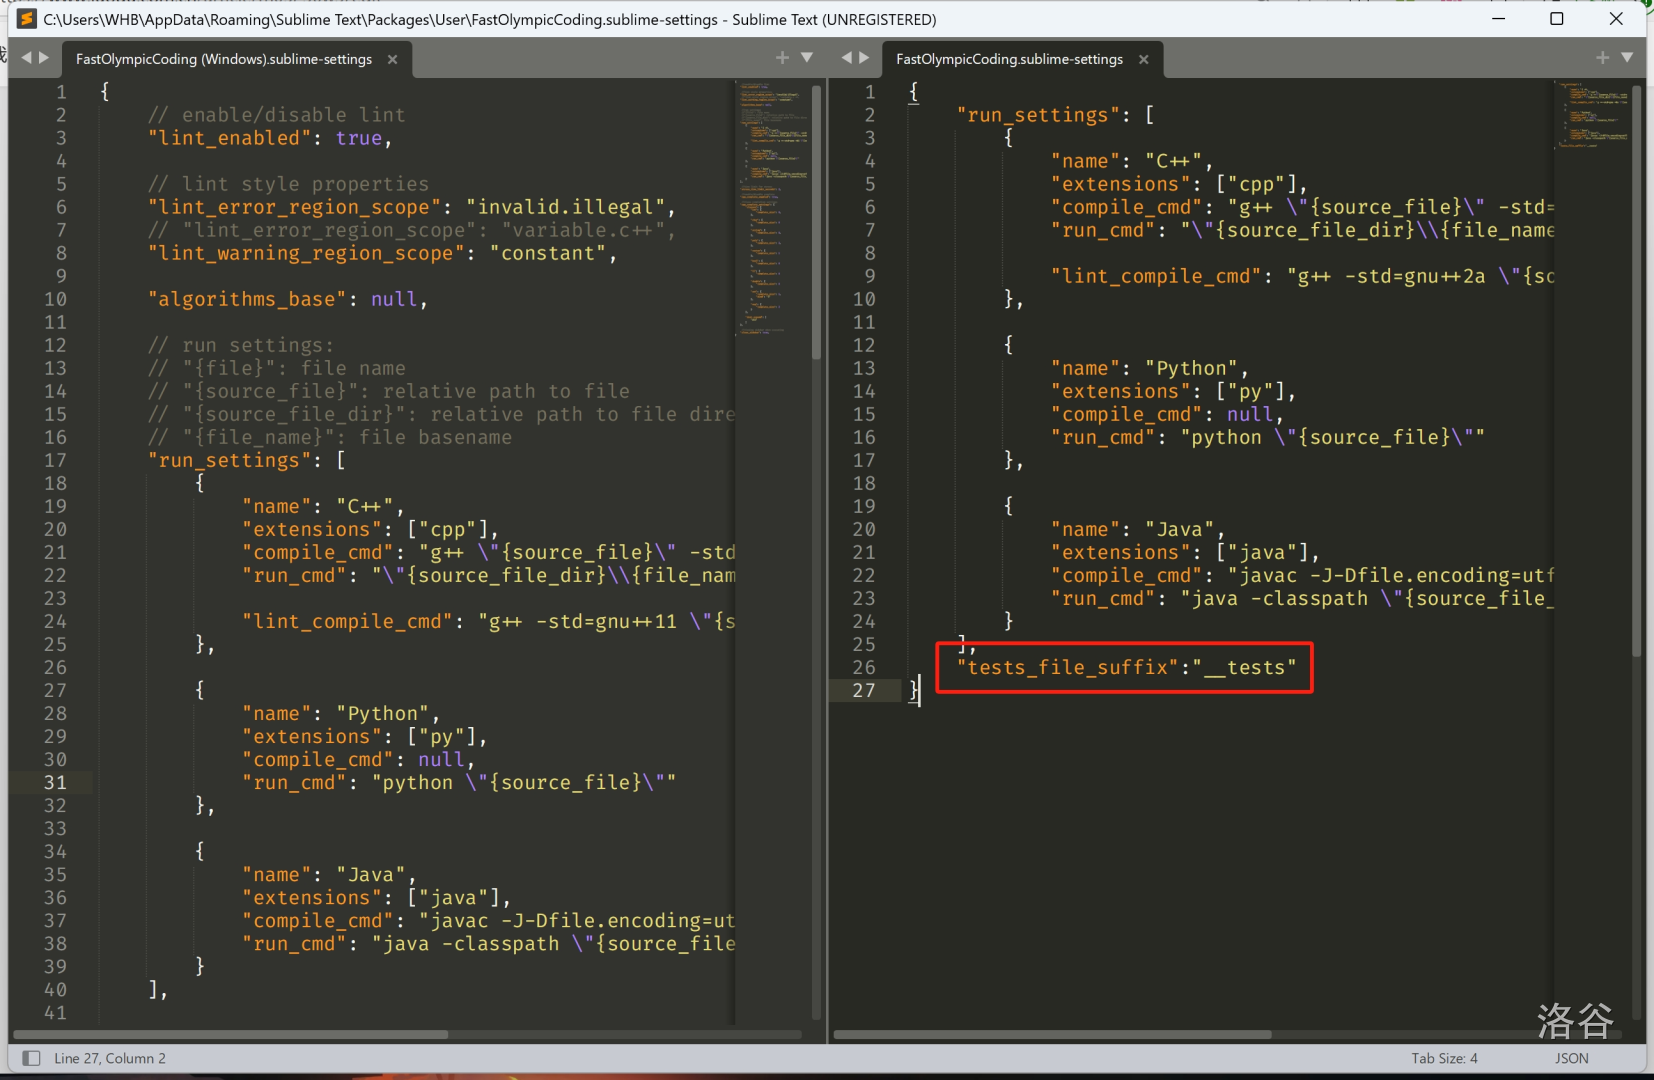Close the FastOlympicCoding.sublime-settings tab
1654x1080 pixels.
[x=1142, y=58]
